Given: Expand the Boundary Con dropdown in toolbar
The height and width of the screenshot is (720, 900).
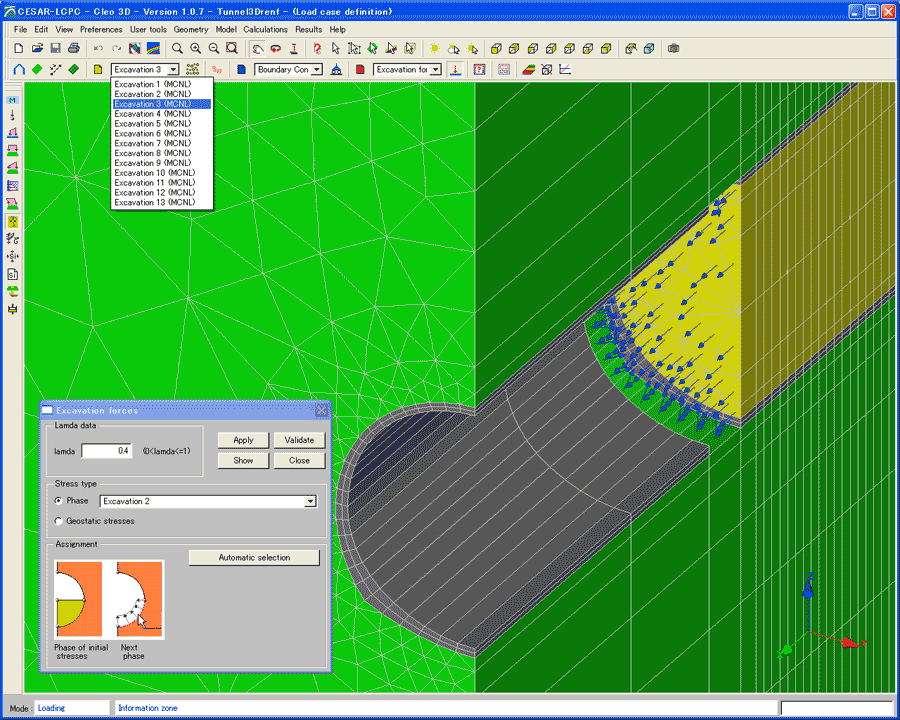Looking at the screenshot, I should point(316,70).
